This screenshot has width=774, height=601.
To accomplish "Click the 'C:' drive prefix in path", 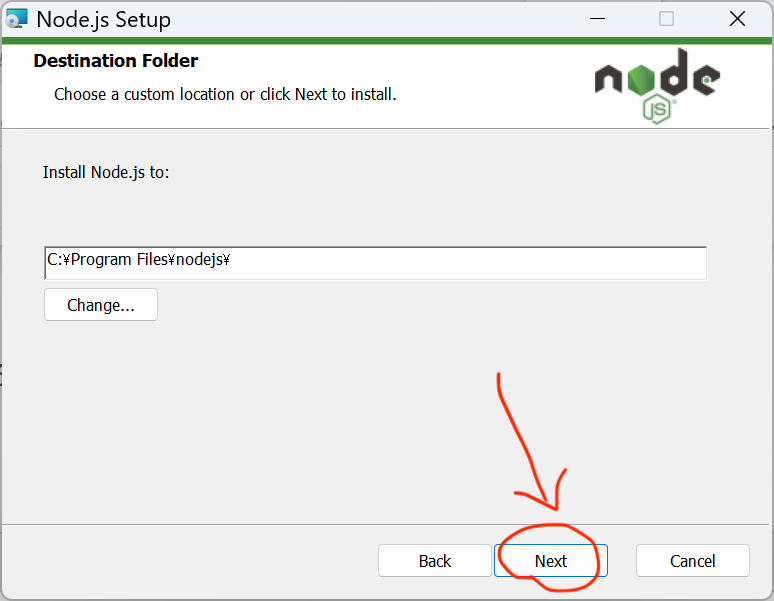I will [54, 260].
